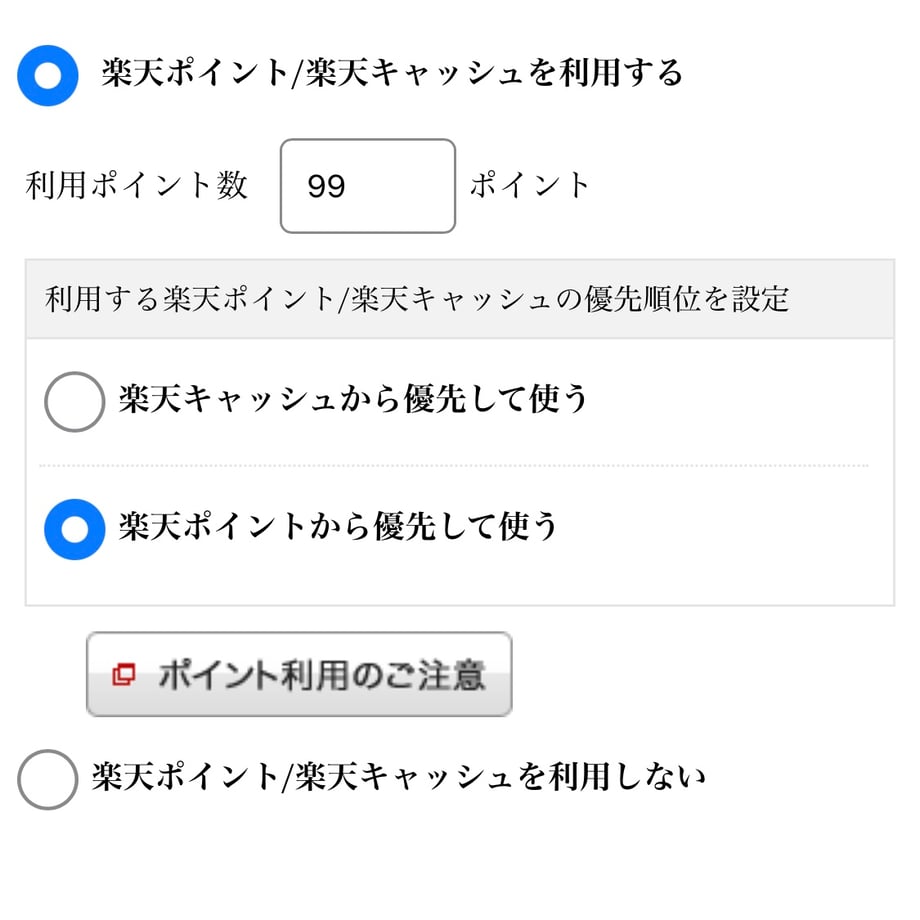Viewport: 920px width, 920px height.
Task: Click the 楽天ポイントから優先して使う label text
Action: 338,526
